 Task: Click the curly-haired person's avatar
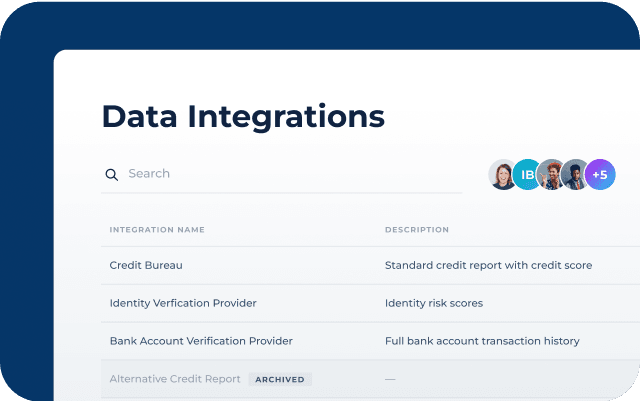tap(551, 174)
